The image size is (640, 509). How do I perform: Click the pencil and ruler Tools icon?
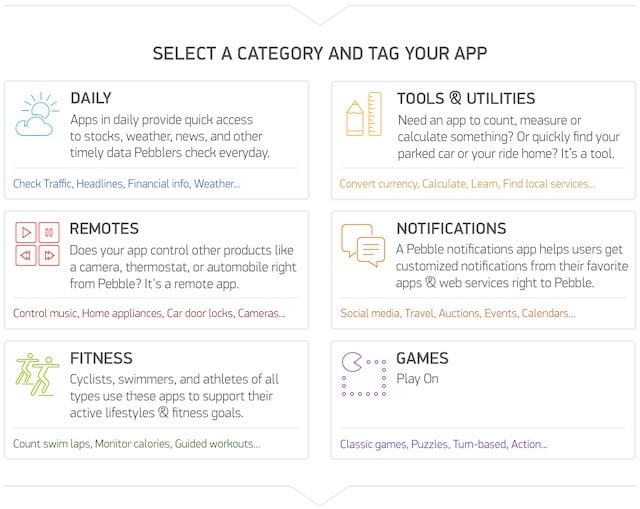[363, 115]
